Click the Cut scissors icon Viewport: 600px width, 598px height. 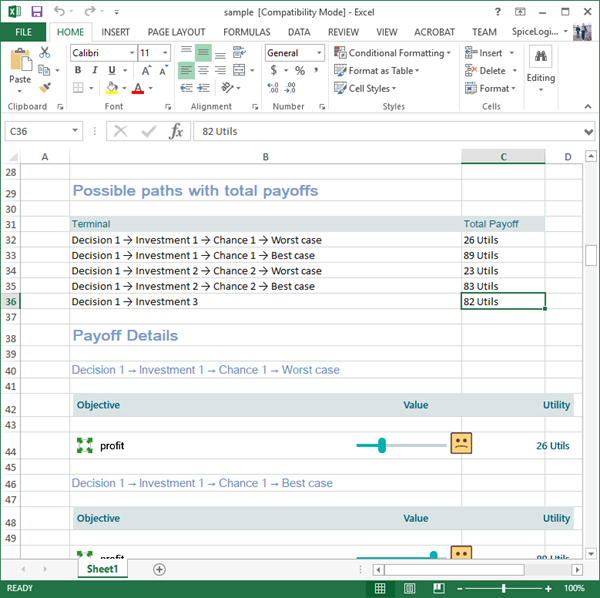[x=45, y=53]
